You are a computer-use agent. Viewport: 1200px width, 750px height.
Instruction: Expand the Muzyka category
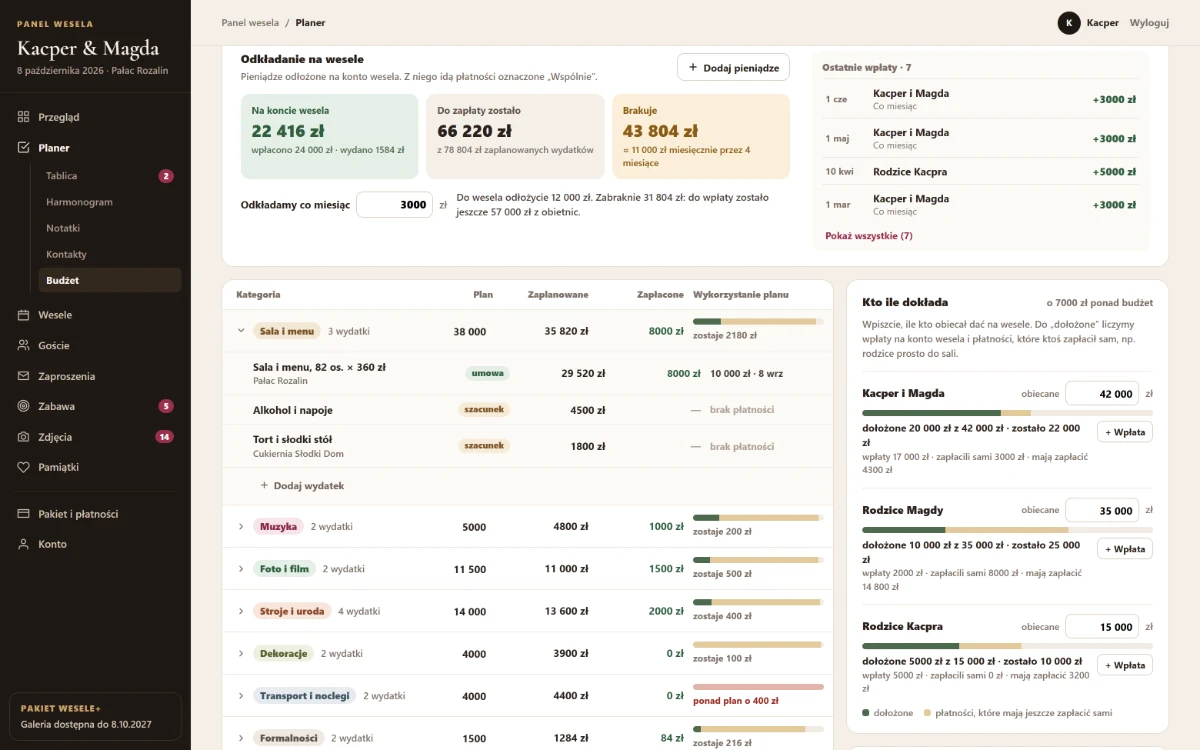point(241,527)
